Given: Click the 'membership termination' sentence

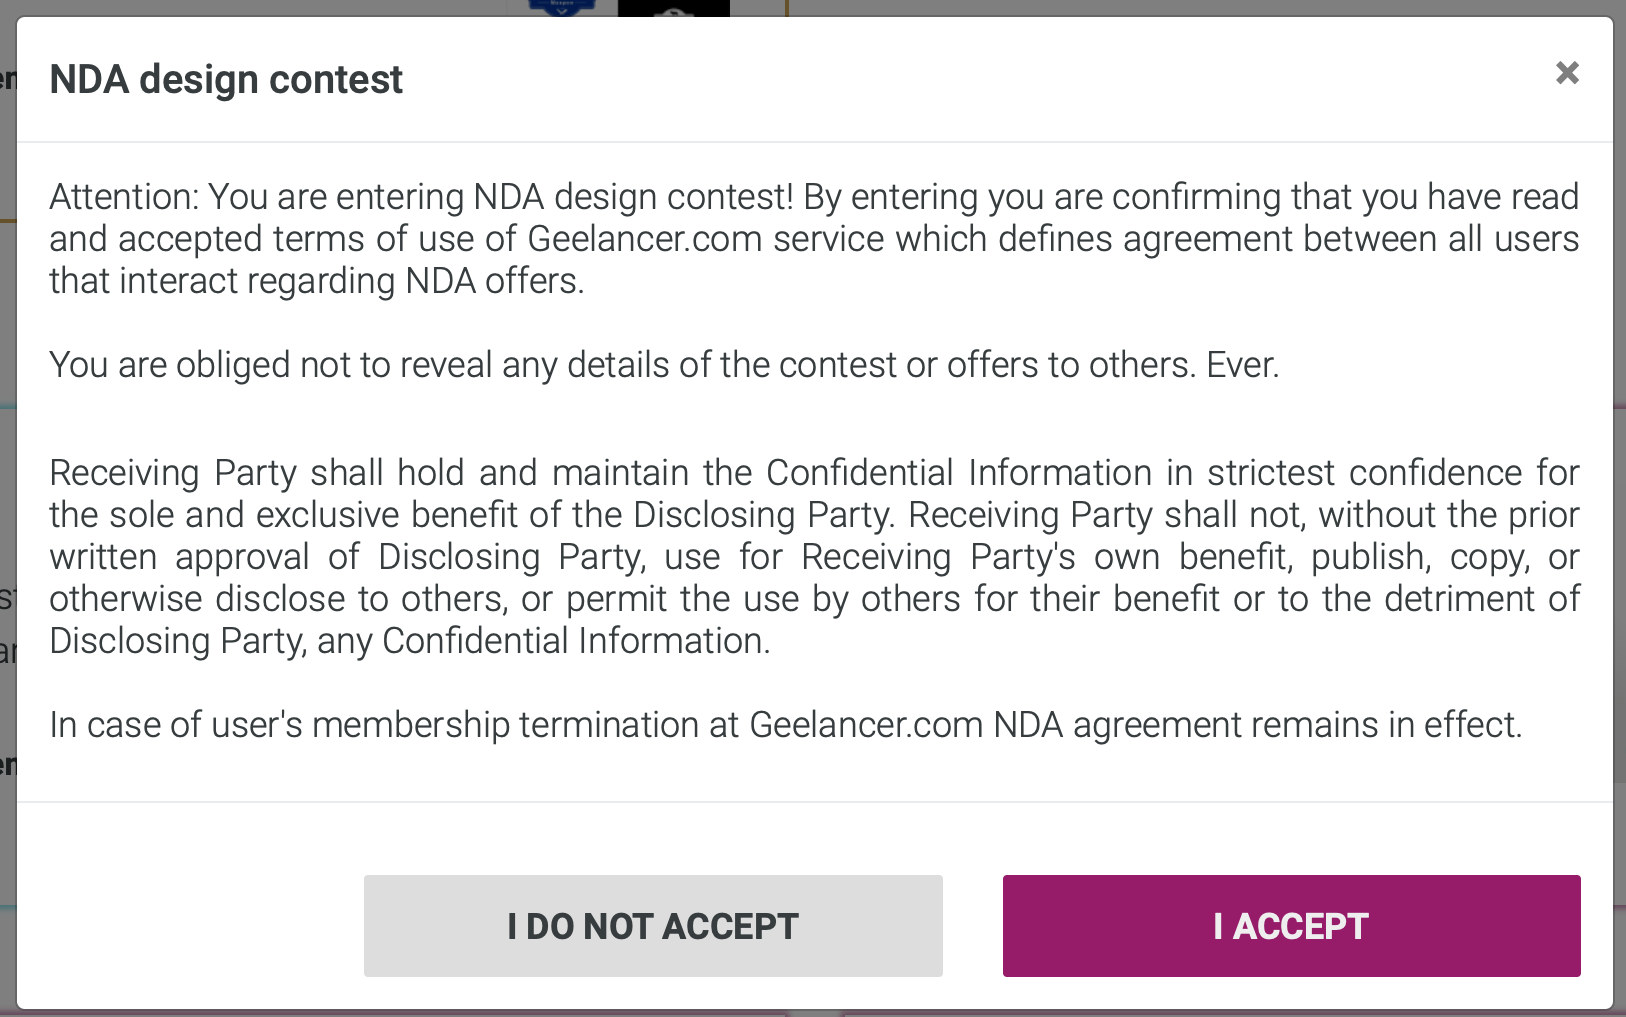Looking at the screenshot, I should [x=786, y=725].
